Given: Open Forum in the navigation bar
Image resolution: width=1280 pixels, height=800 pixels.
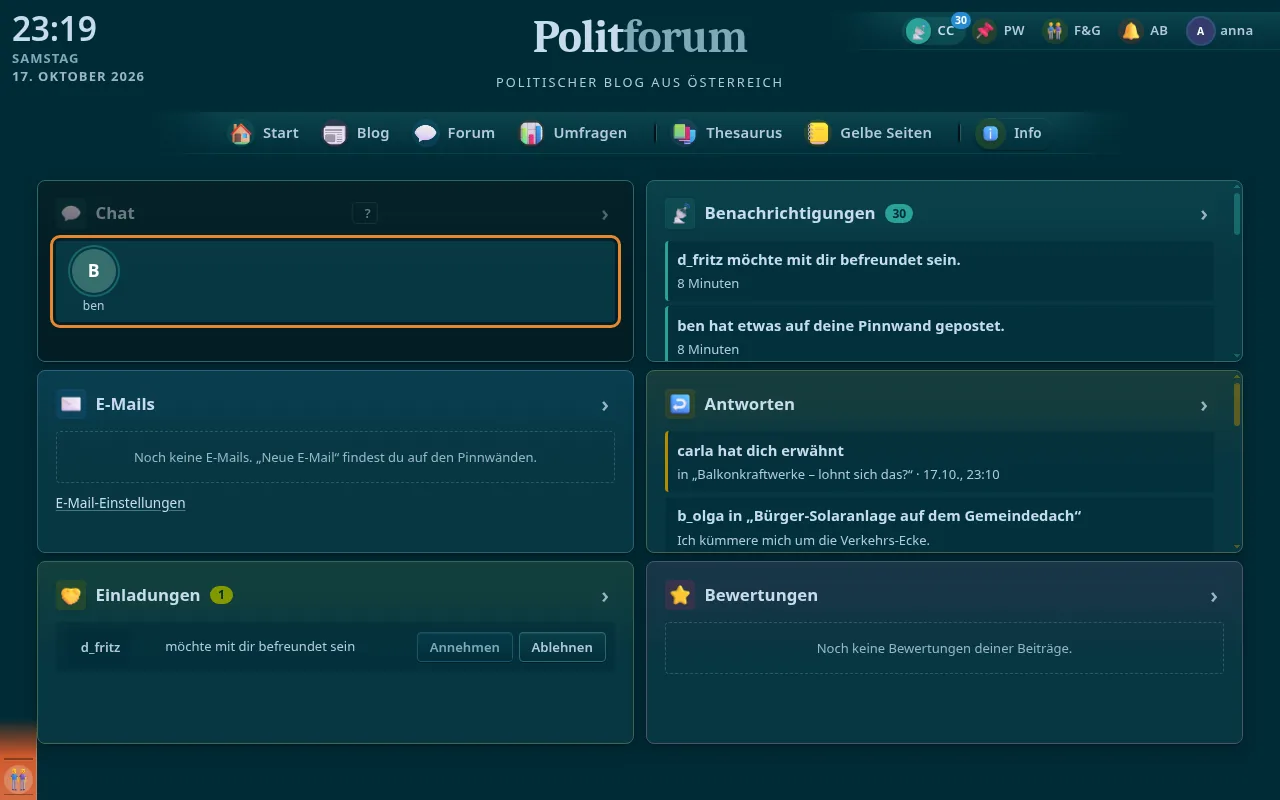Looking at the screenshot, I should pos(455,133).
